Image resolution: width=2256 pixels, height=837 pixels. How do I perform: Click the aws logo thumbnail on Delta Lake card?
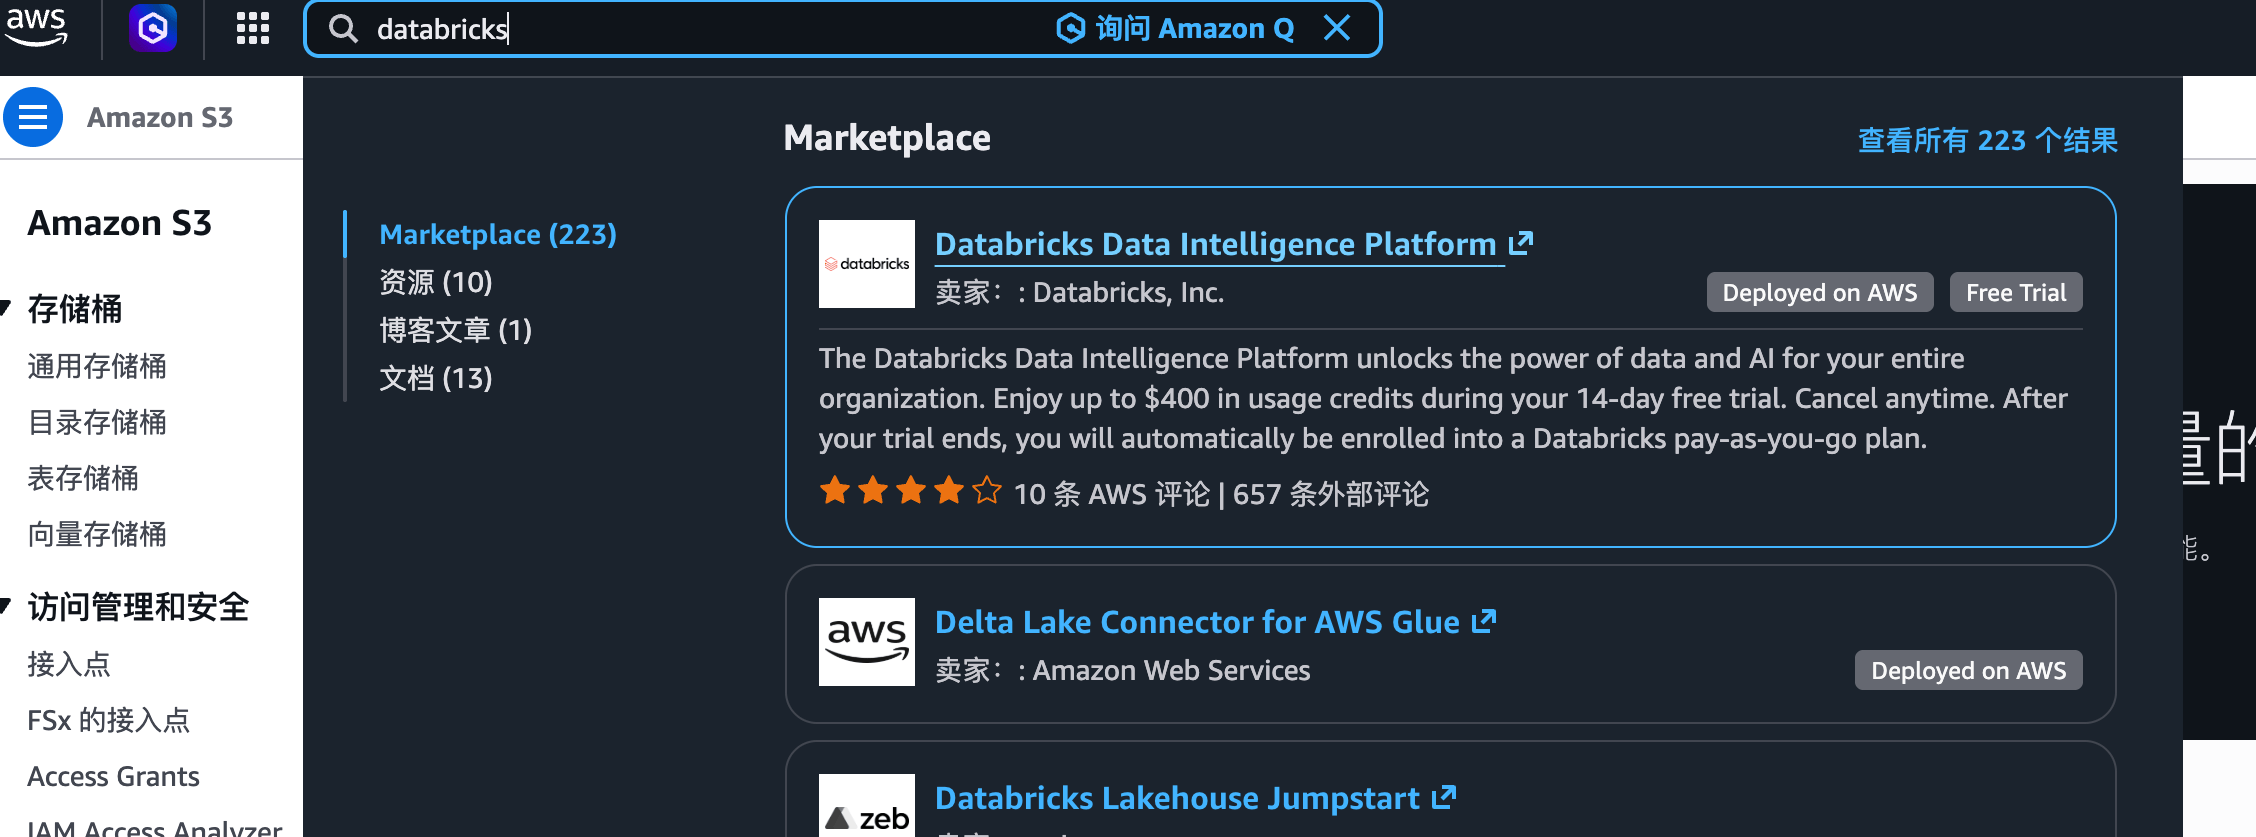867,642
